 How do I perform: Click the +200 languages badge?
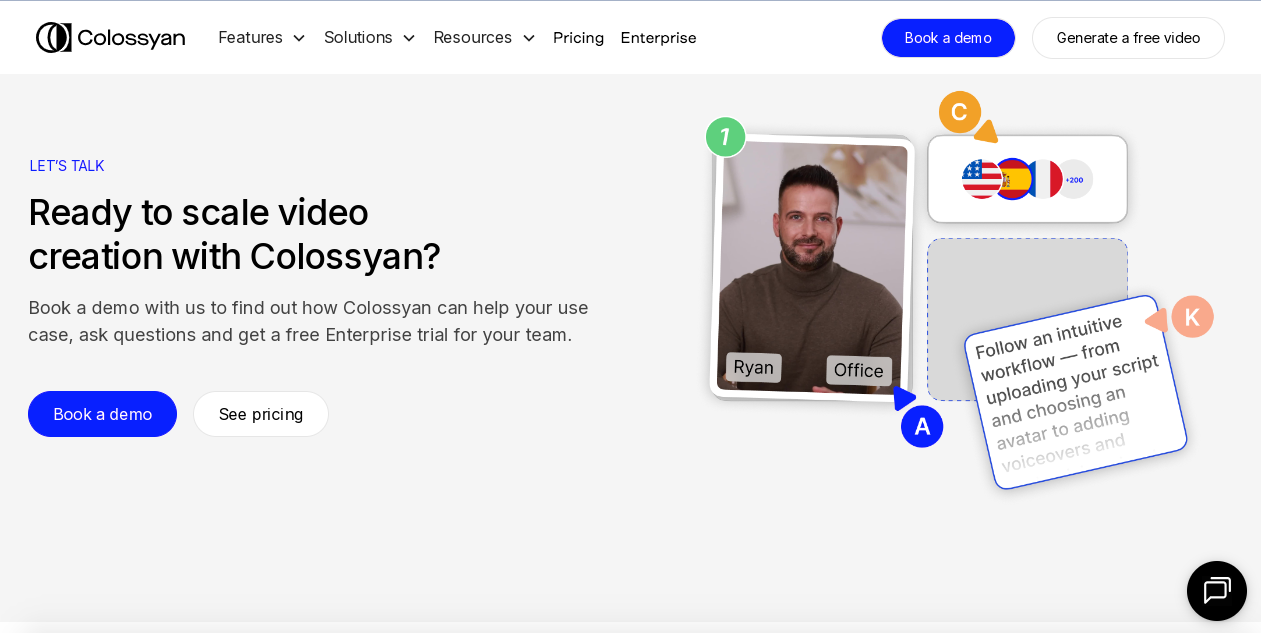[x=1075, y=179]
